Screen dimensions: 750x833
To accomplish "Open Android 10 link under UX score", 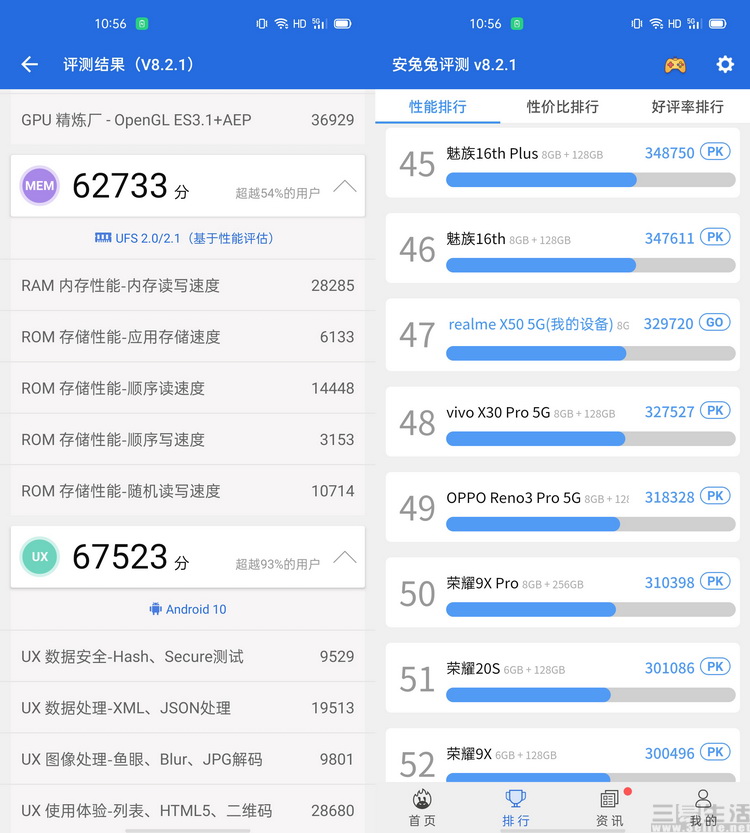I will pyautogui.click(x=188, y=609).
